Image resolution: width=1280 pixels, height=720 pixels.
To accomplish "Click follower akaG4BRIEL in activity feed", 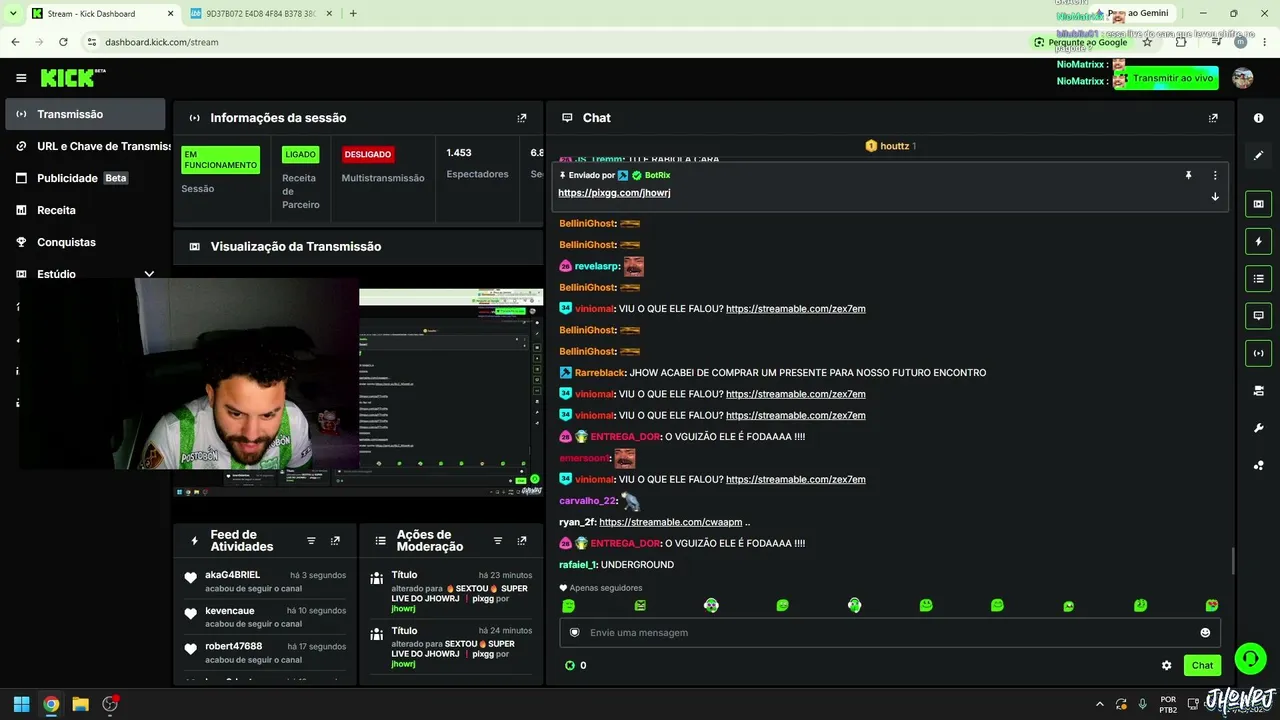I will coord(232,575).
